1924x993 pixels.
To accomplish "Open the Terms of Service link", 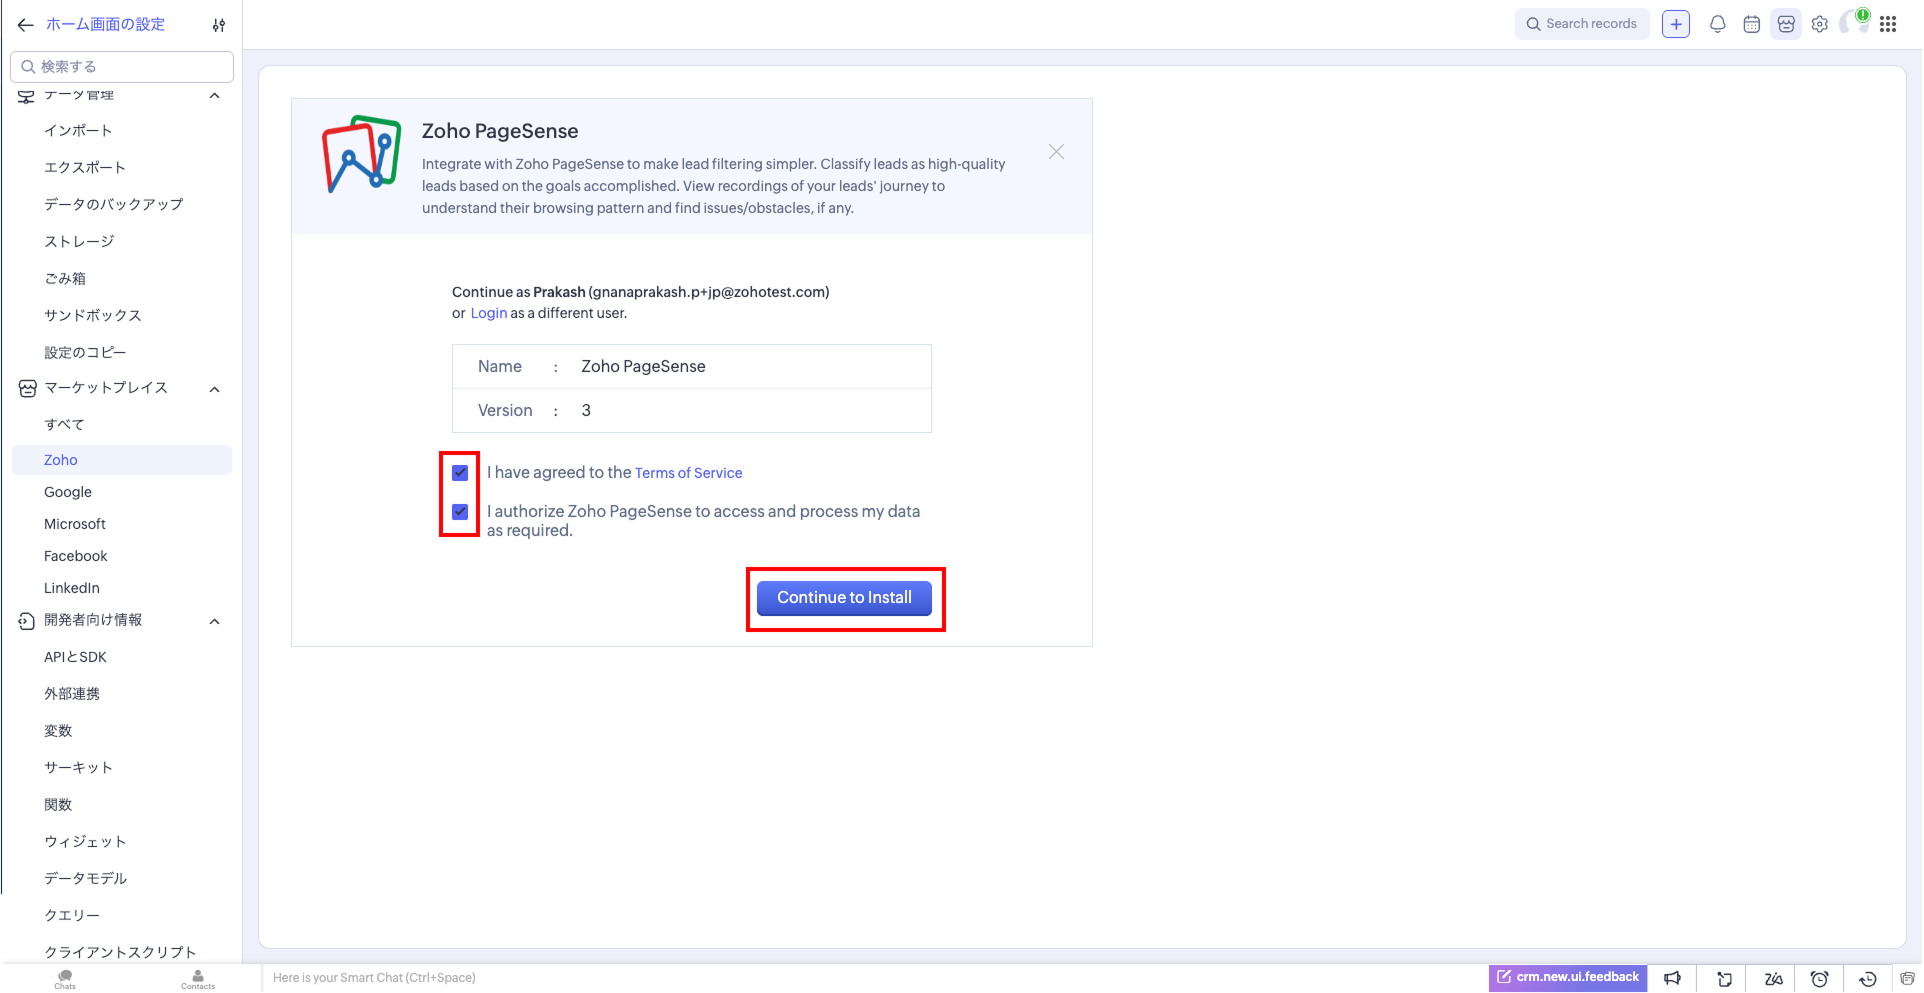I will 688,473.
